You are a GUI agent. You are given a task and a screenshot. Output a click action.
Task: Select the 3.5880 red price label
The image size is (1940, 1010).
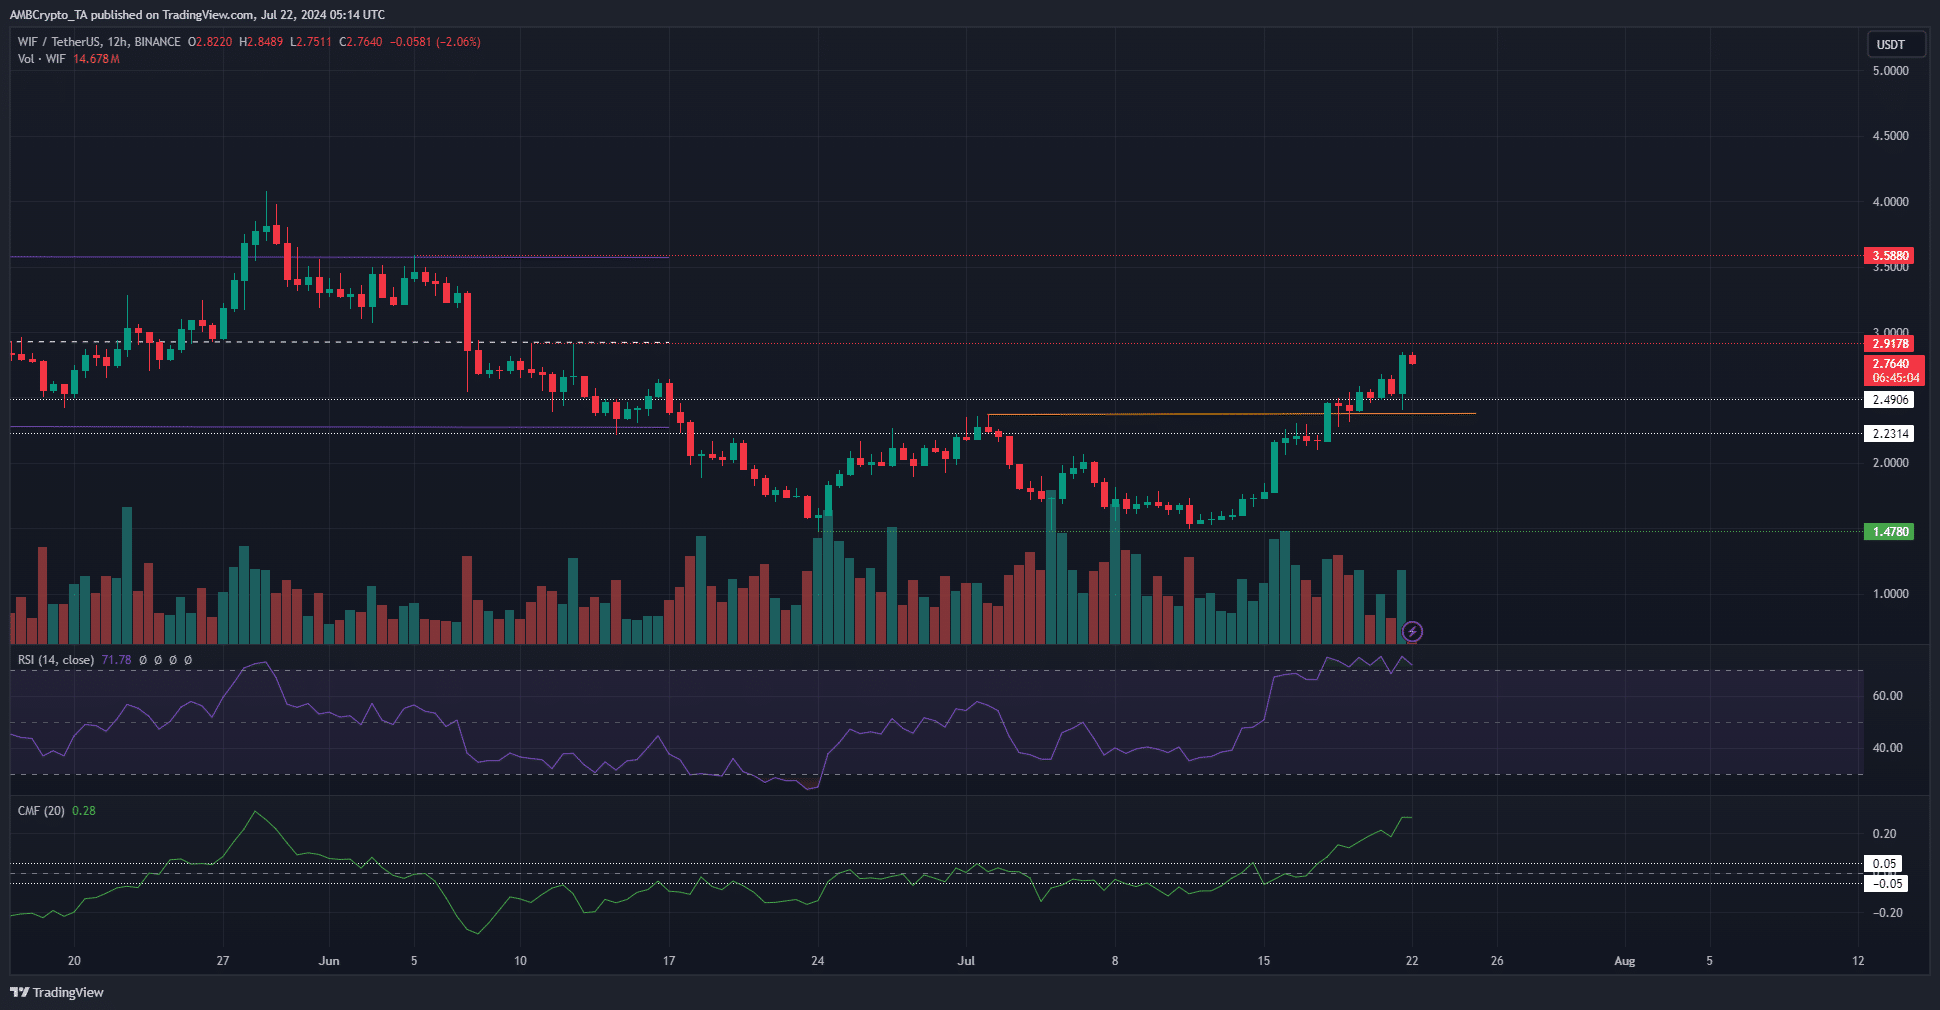pos(1890,255)
